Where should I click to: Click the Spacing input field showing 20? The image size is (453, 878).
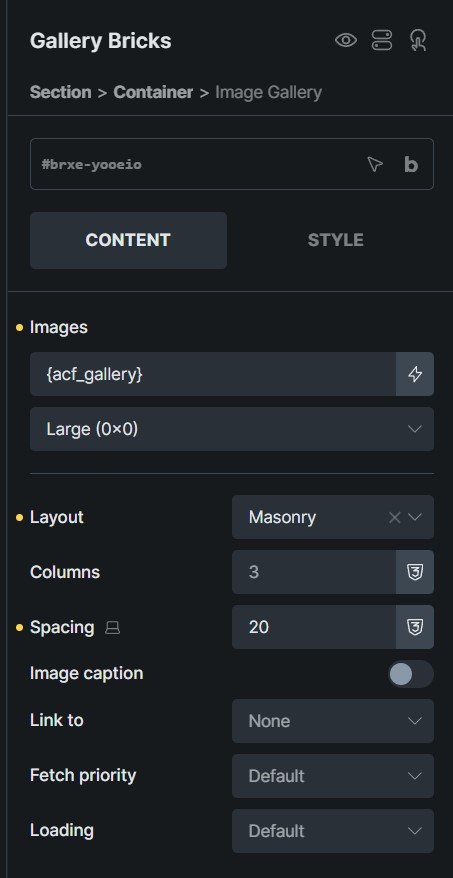pos(314,627)
